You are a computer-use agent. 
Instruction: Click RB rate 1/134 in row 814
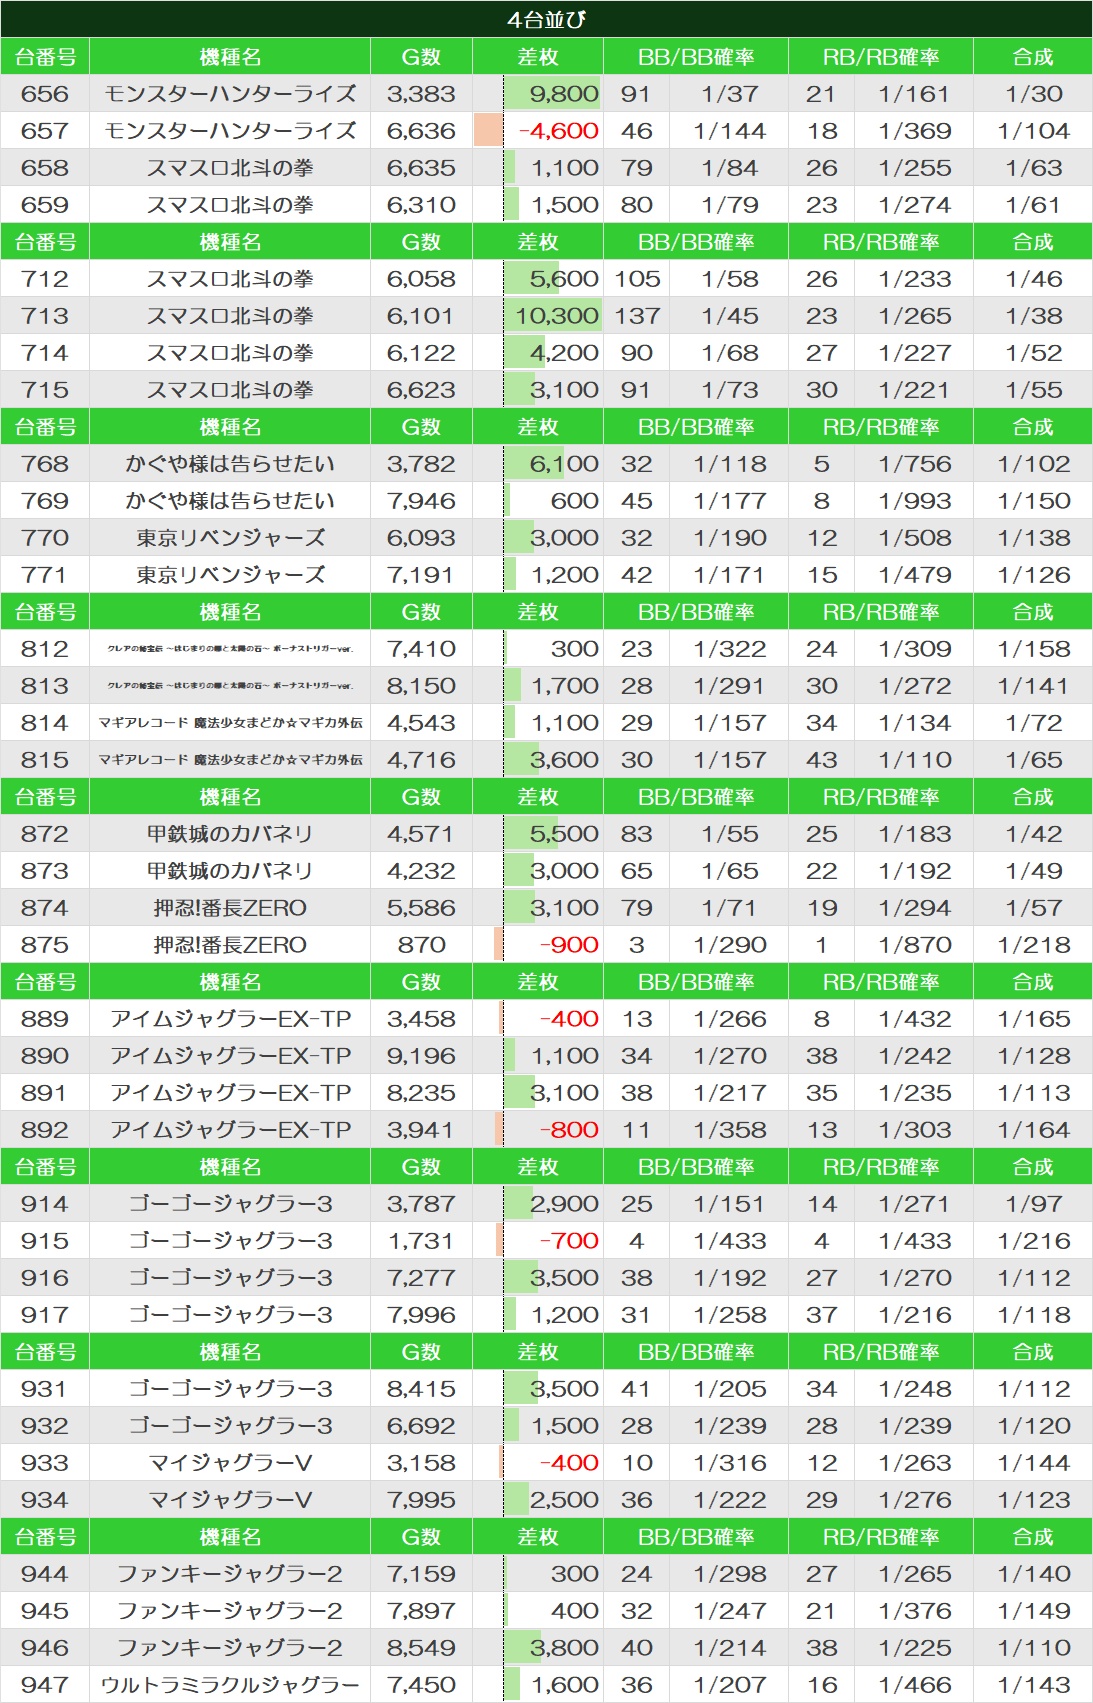(914, 723)
